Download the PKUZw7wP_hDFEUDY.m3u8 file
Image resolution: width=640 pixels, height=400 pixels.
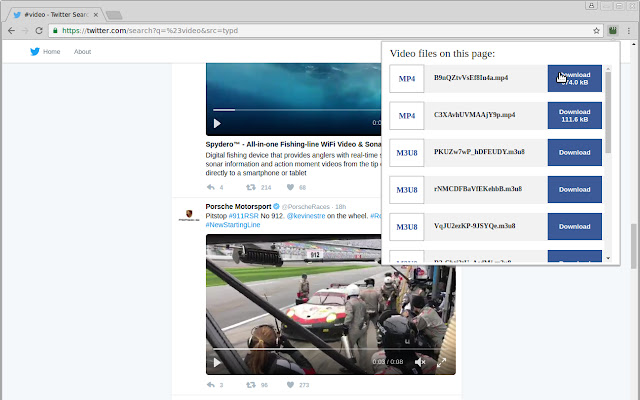pos(574,153)
